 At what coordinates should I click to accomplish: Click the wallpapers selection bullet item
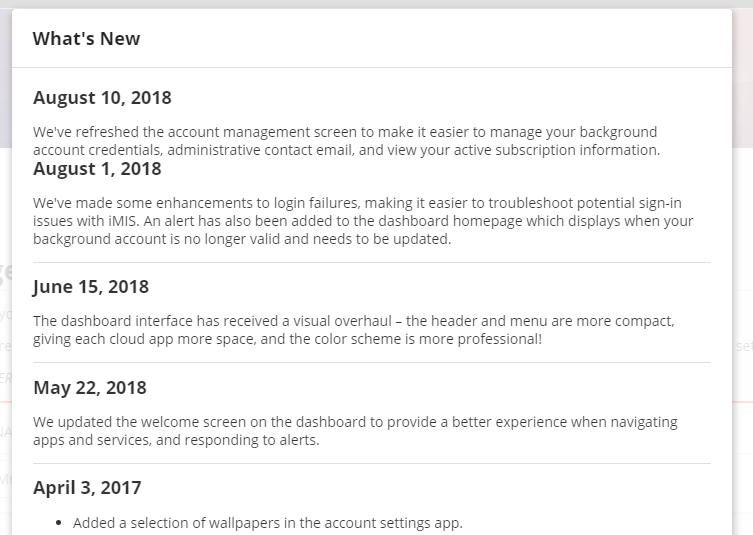point(268,523)
